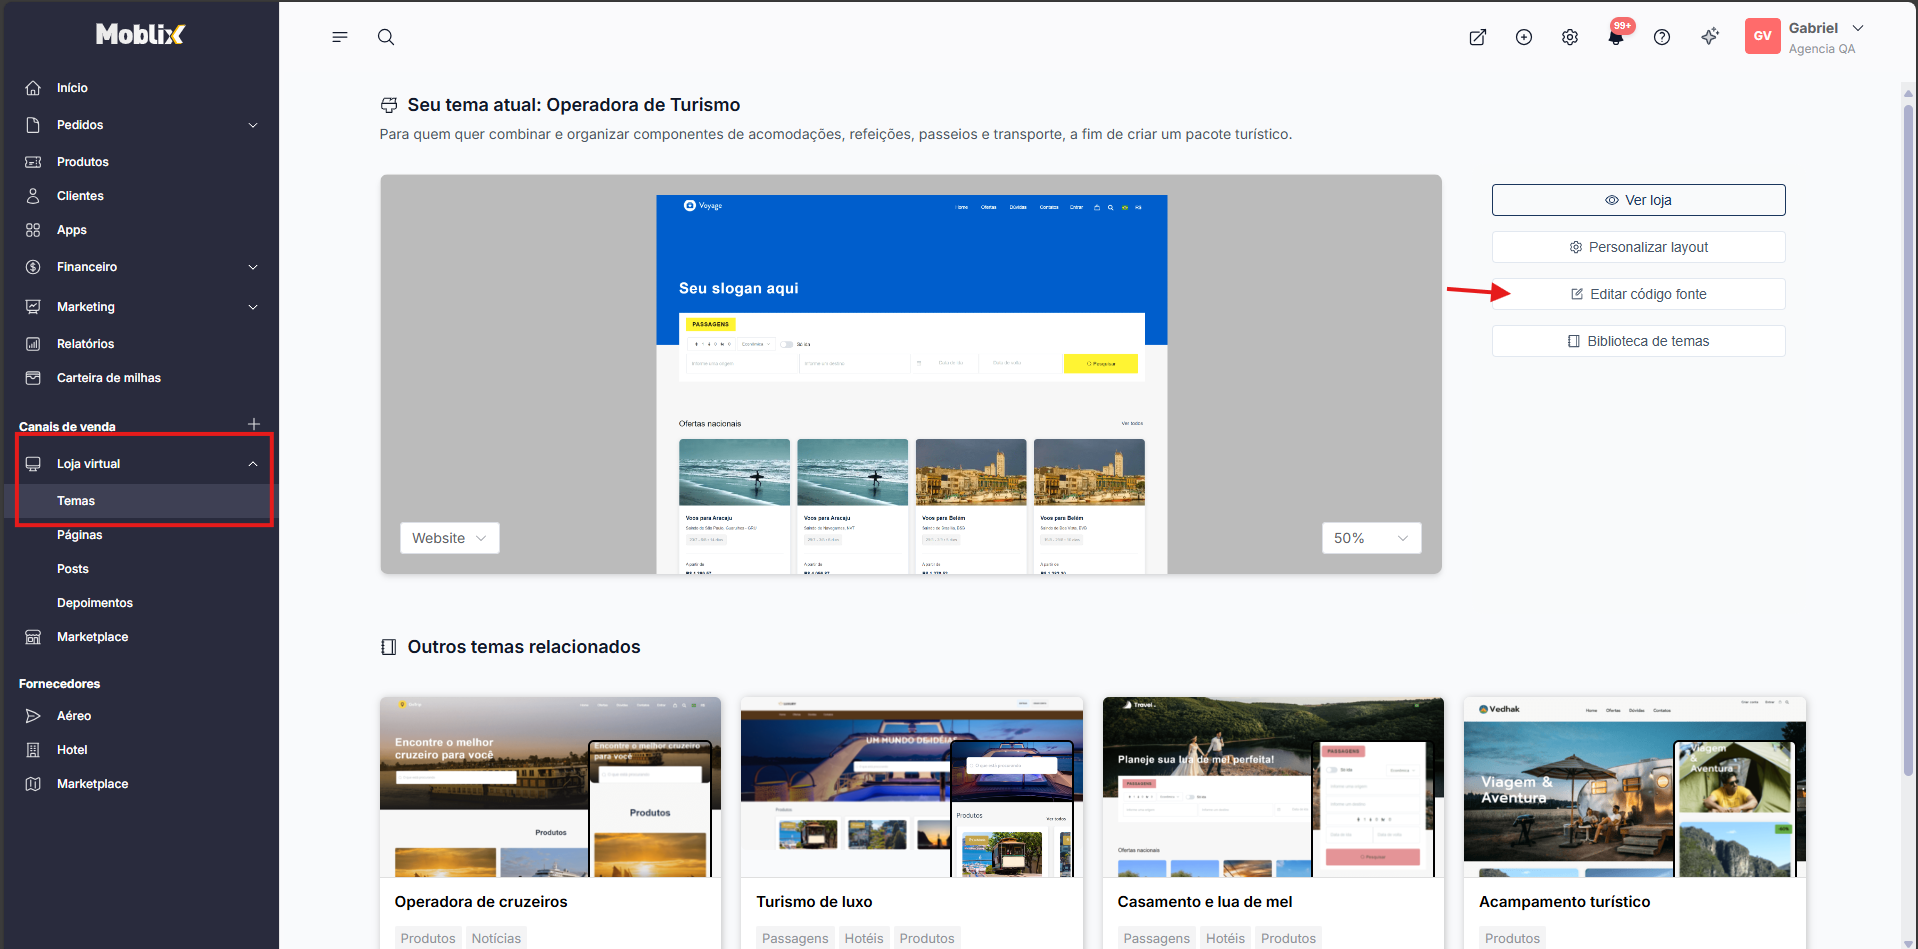The image size is (1918, 949).
Task: Open the Aéreo supplier section icon
Action: pos(33,716)
